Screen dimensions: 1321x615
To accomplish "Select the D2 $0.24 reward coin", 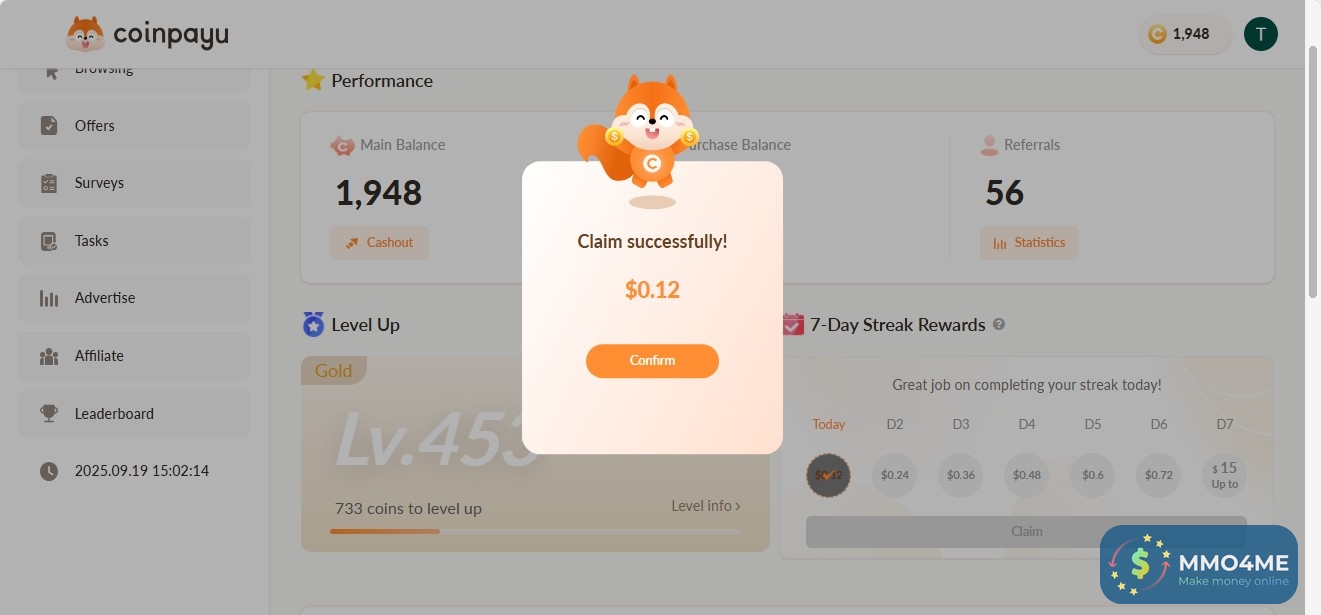I will point(894,475).
